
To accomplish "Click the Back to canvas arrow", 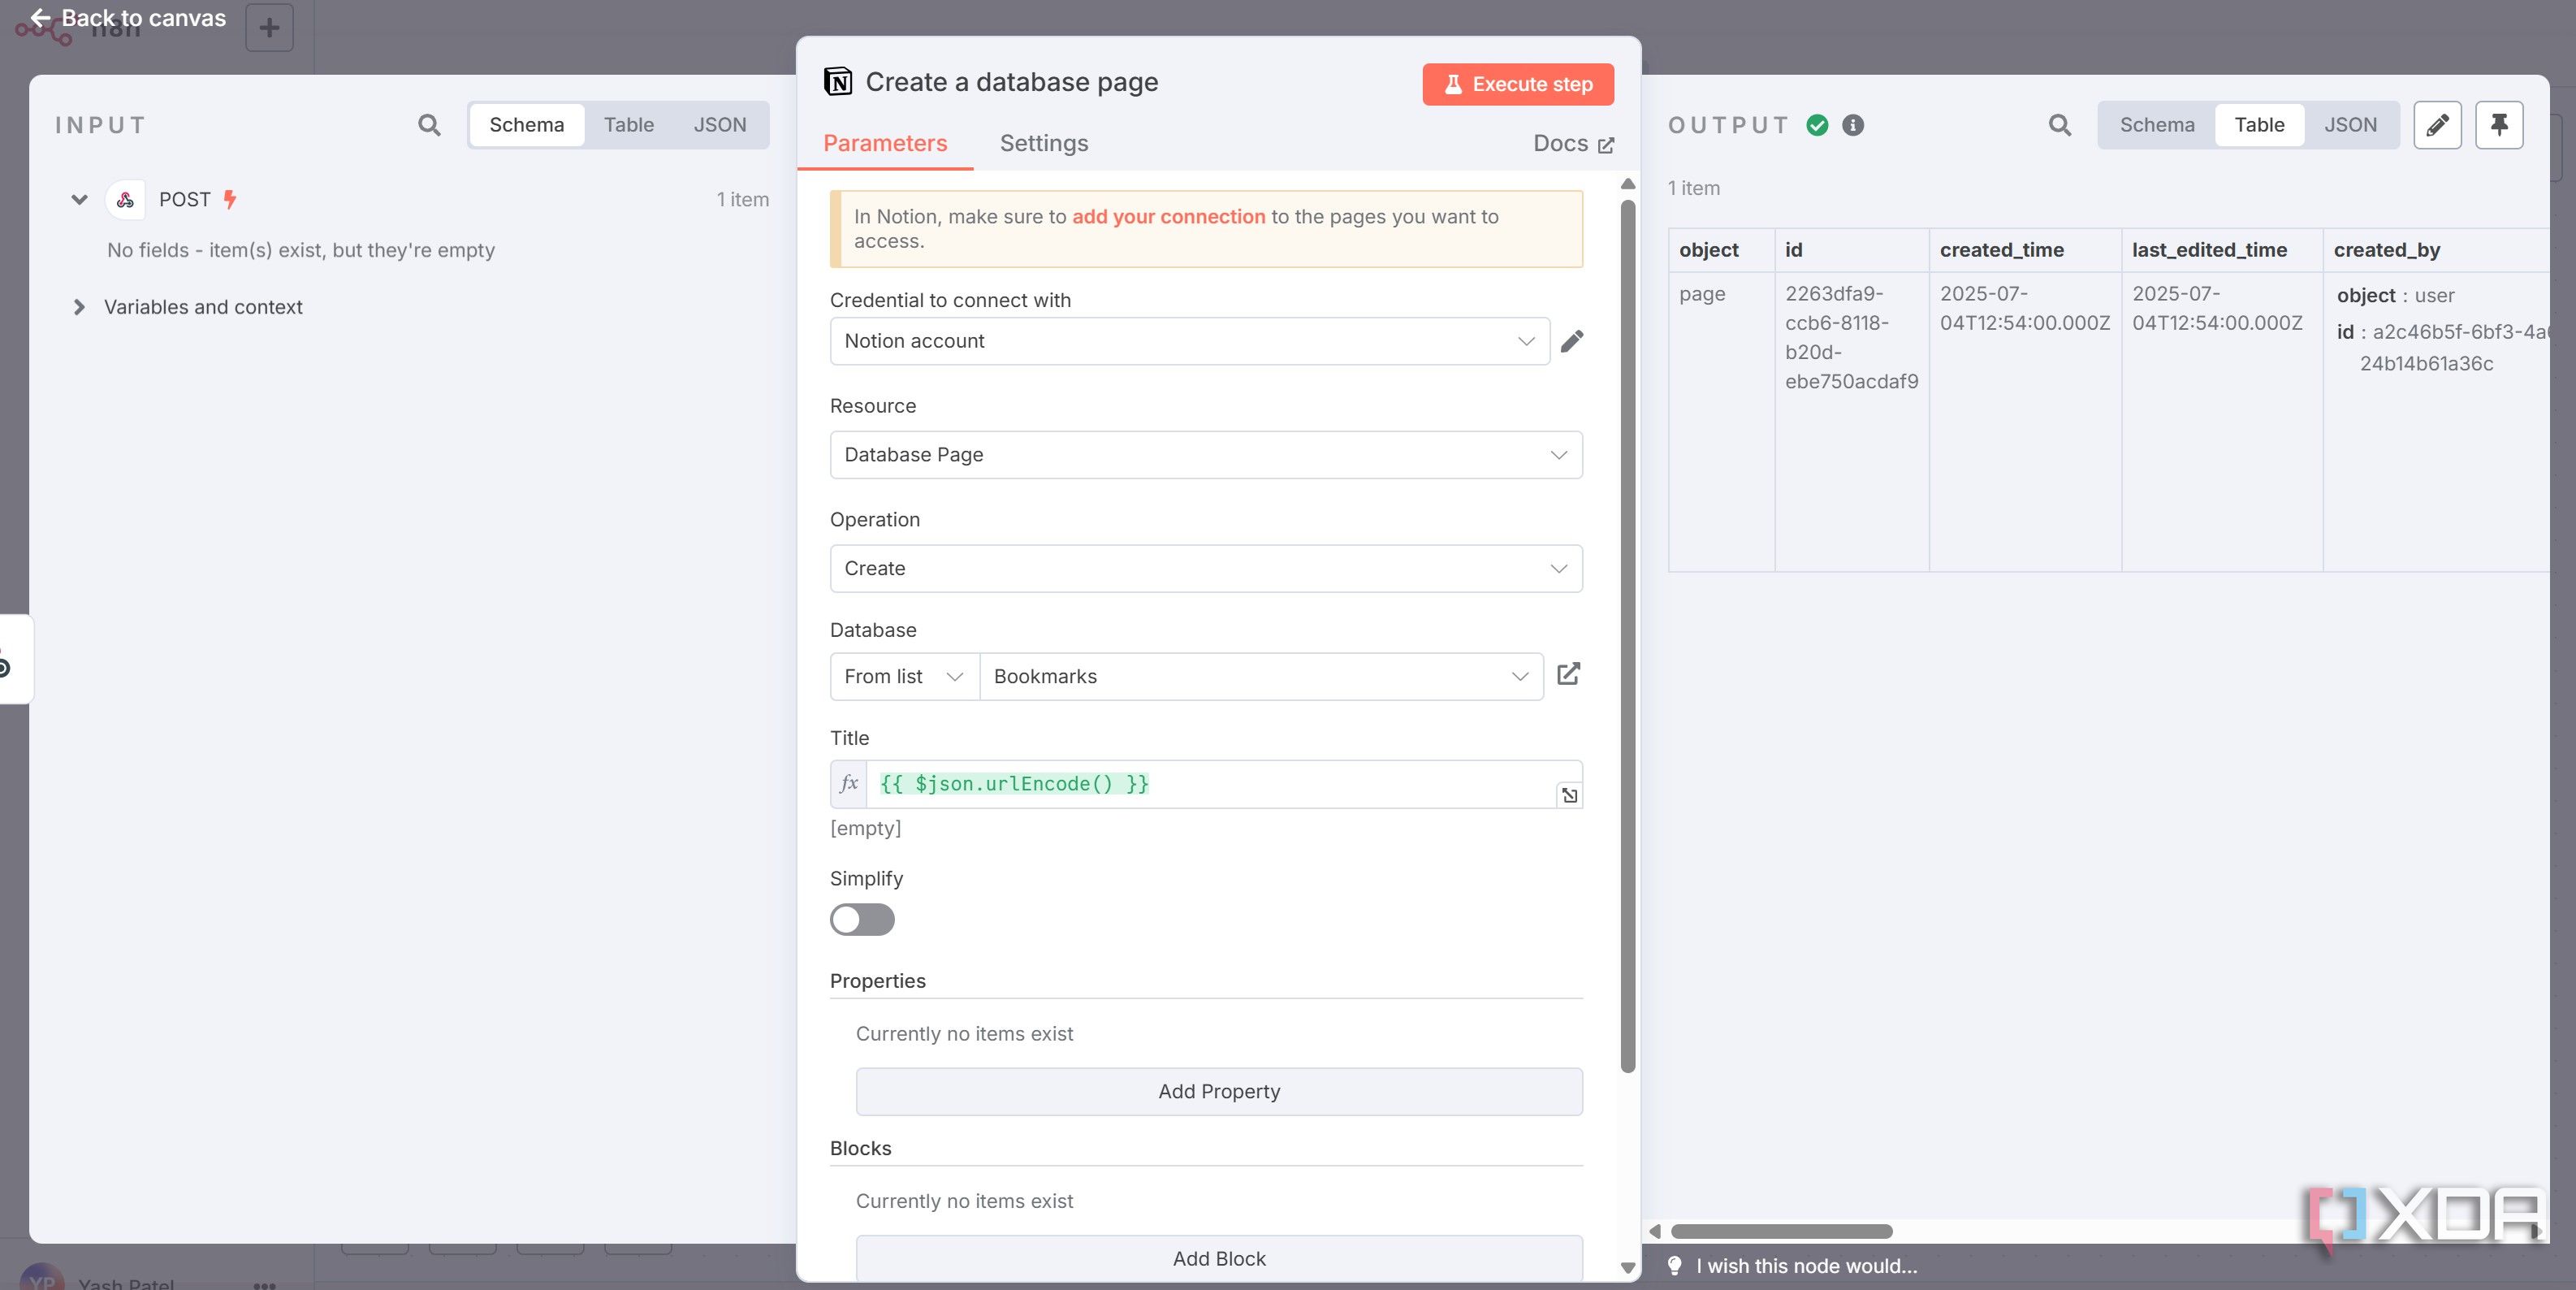I will [x=41, y=18].
